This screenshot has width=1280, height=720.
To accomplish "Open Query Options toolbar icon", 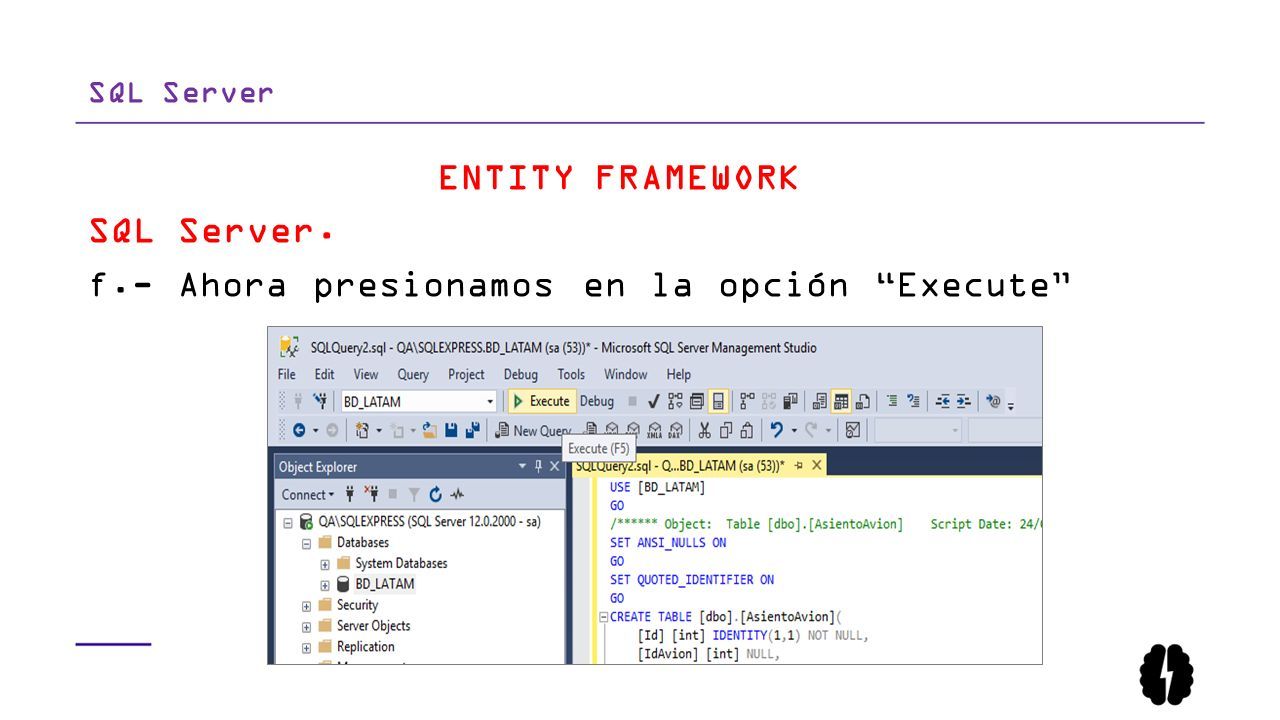I will [696, 401].
